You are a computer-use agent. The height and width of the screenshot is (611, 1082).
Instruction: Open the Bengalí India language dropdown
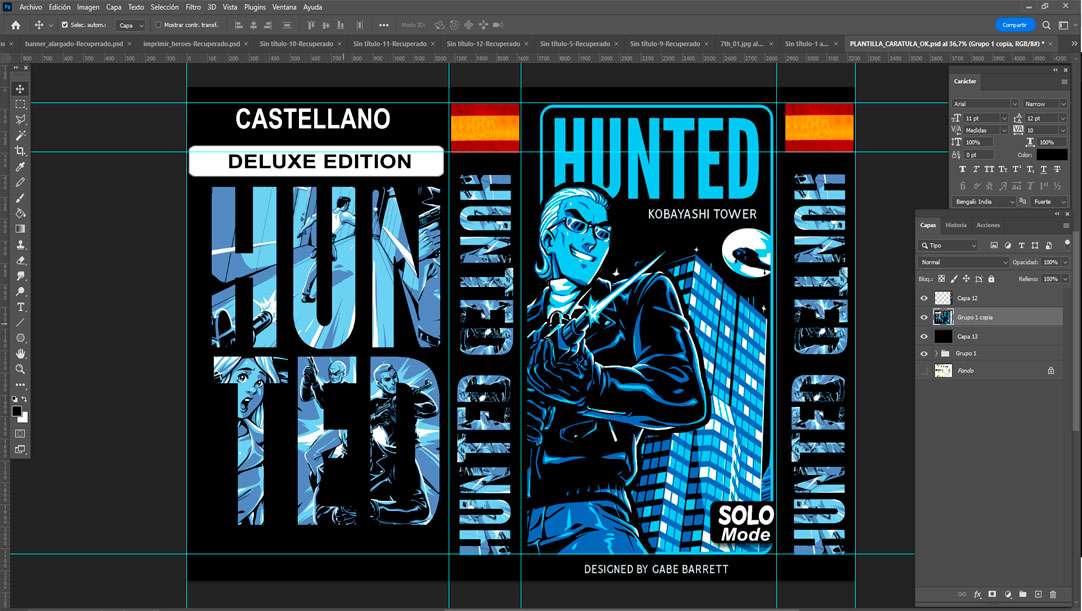click(x=983, y=202)
